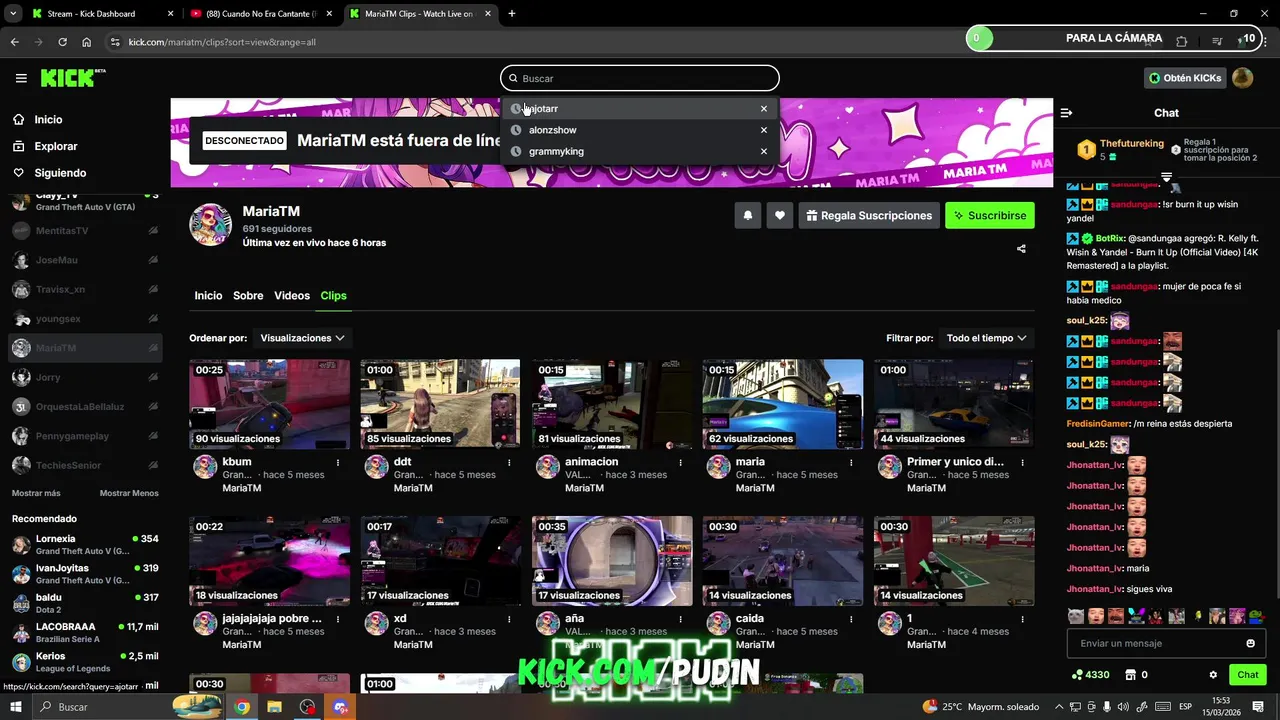Image resolution: width=1280 pixels, height=720 pixels.
Task: Expand the gift leaderboard chevron in chat
Action: click(1166, 177)
